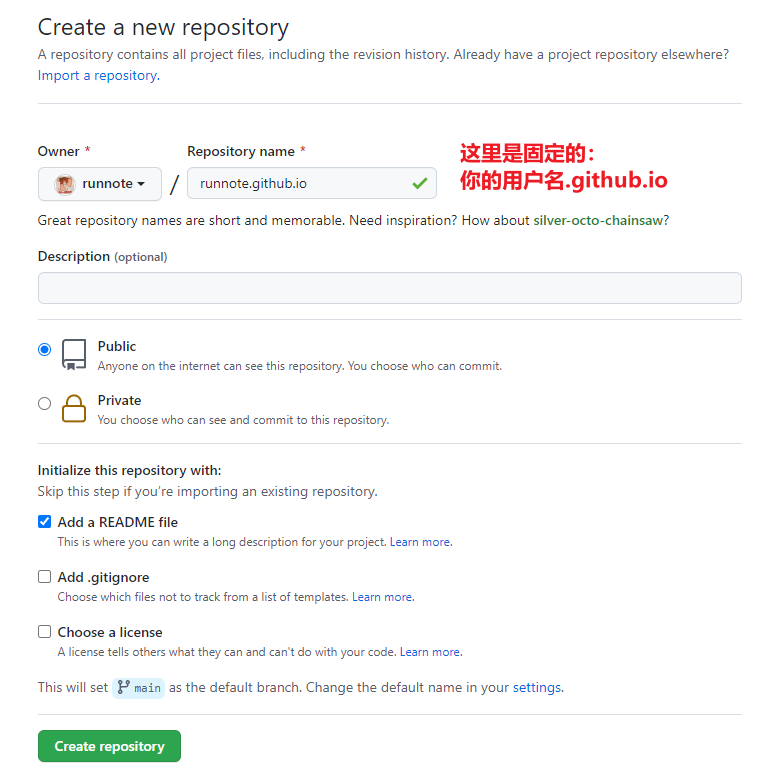Click the Public repository book icon
The height and width of the screenshot is (774, 768).
74,355
